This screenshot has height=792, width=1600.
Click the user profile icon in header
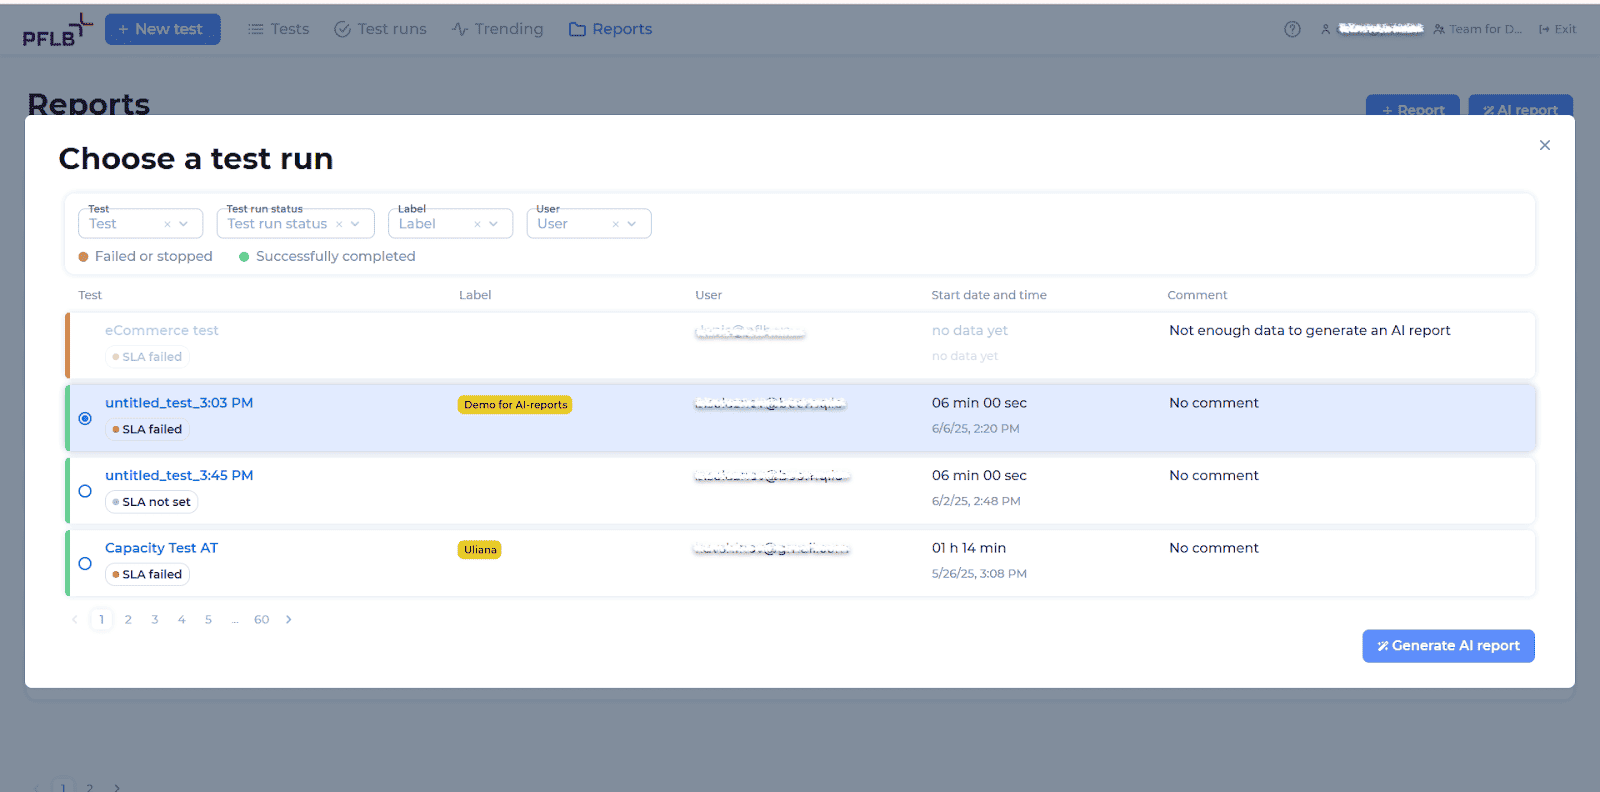[1326, 29]
